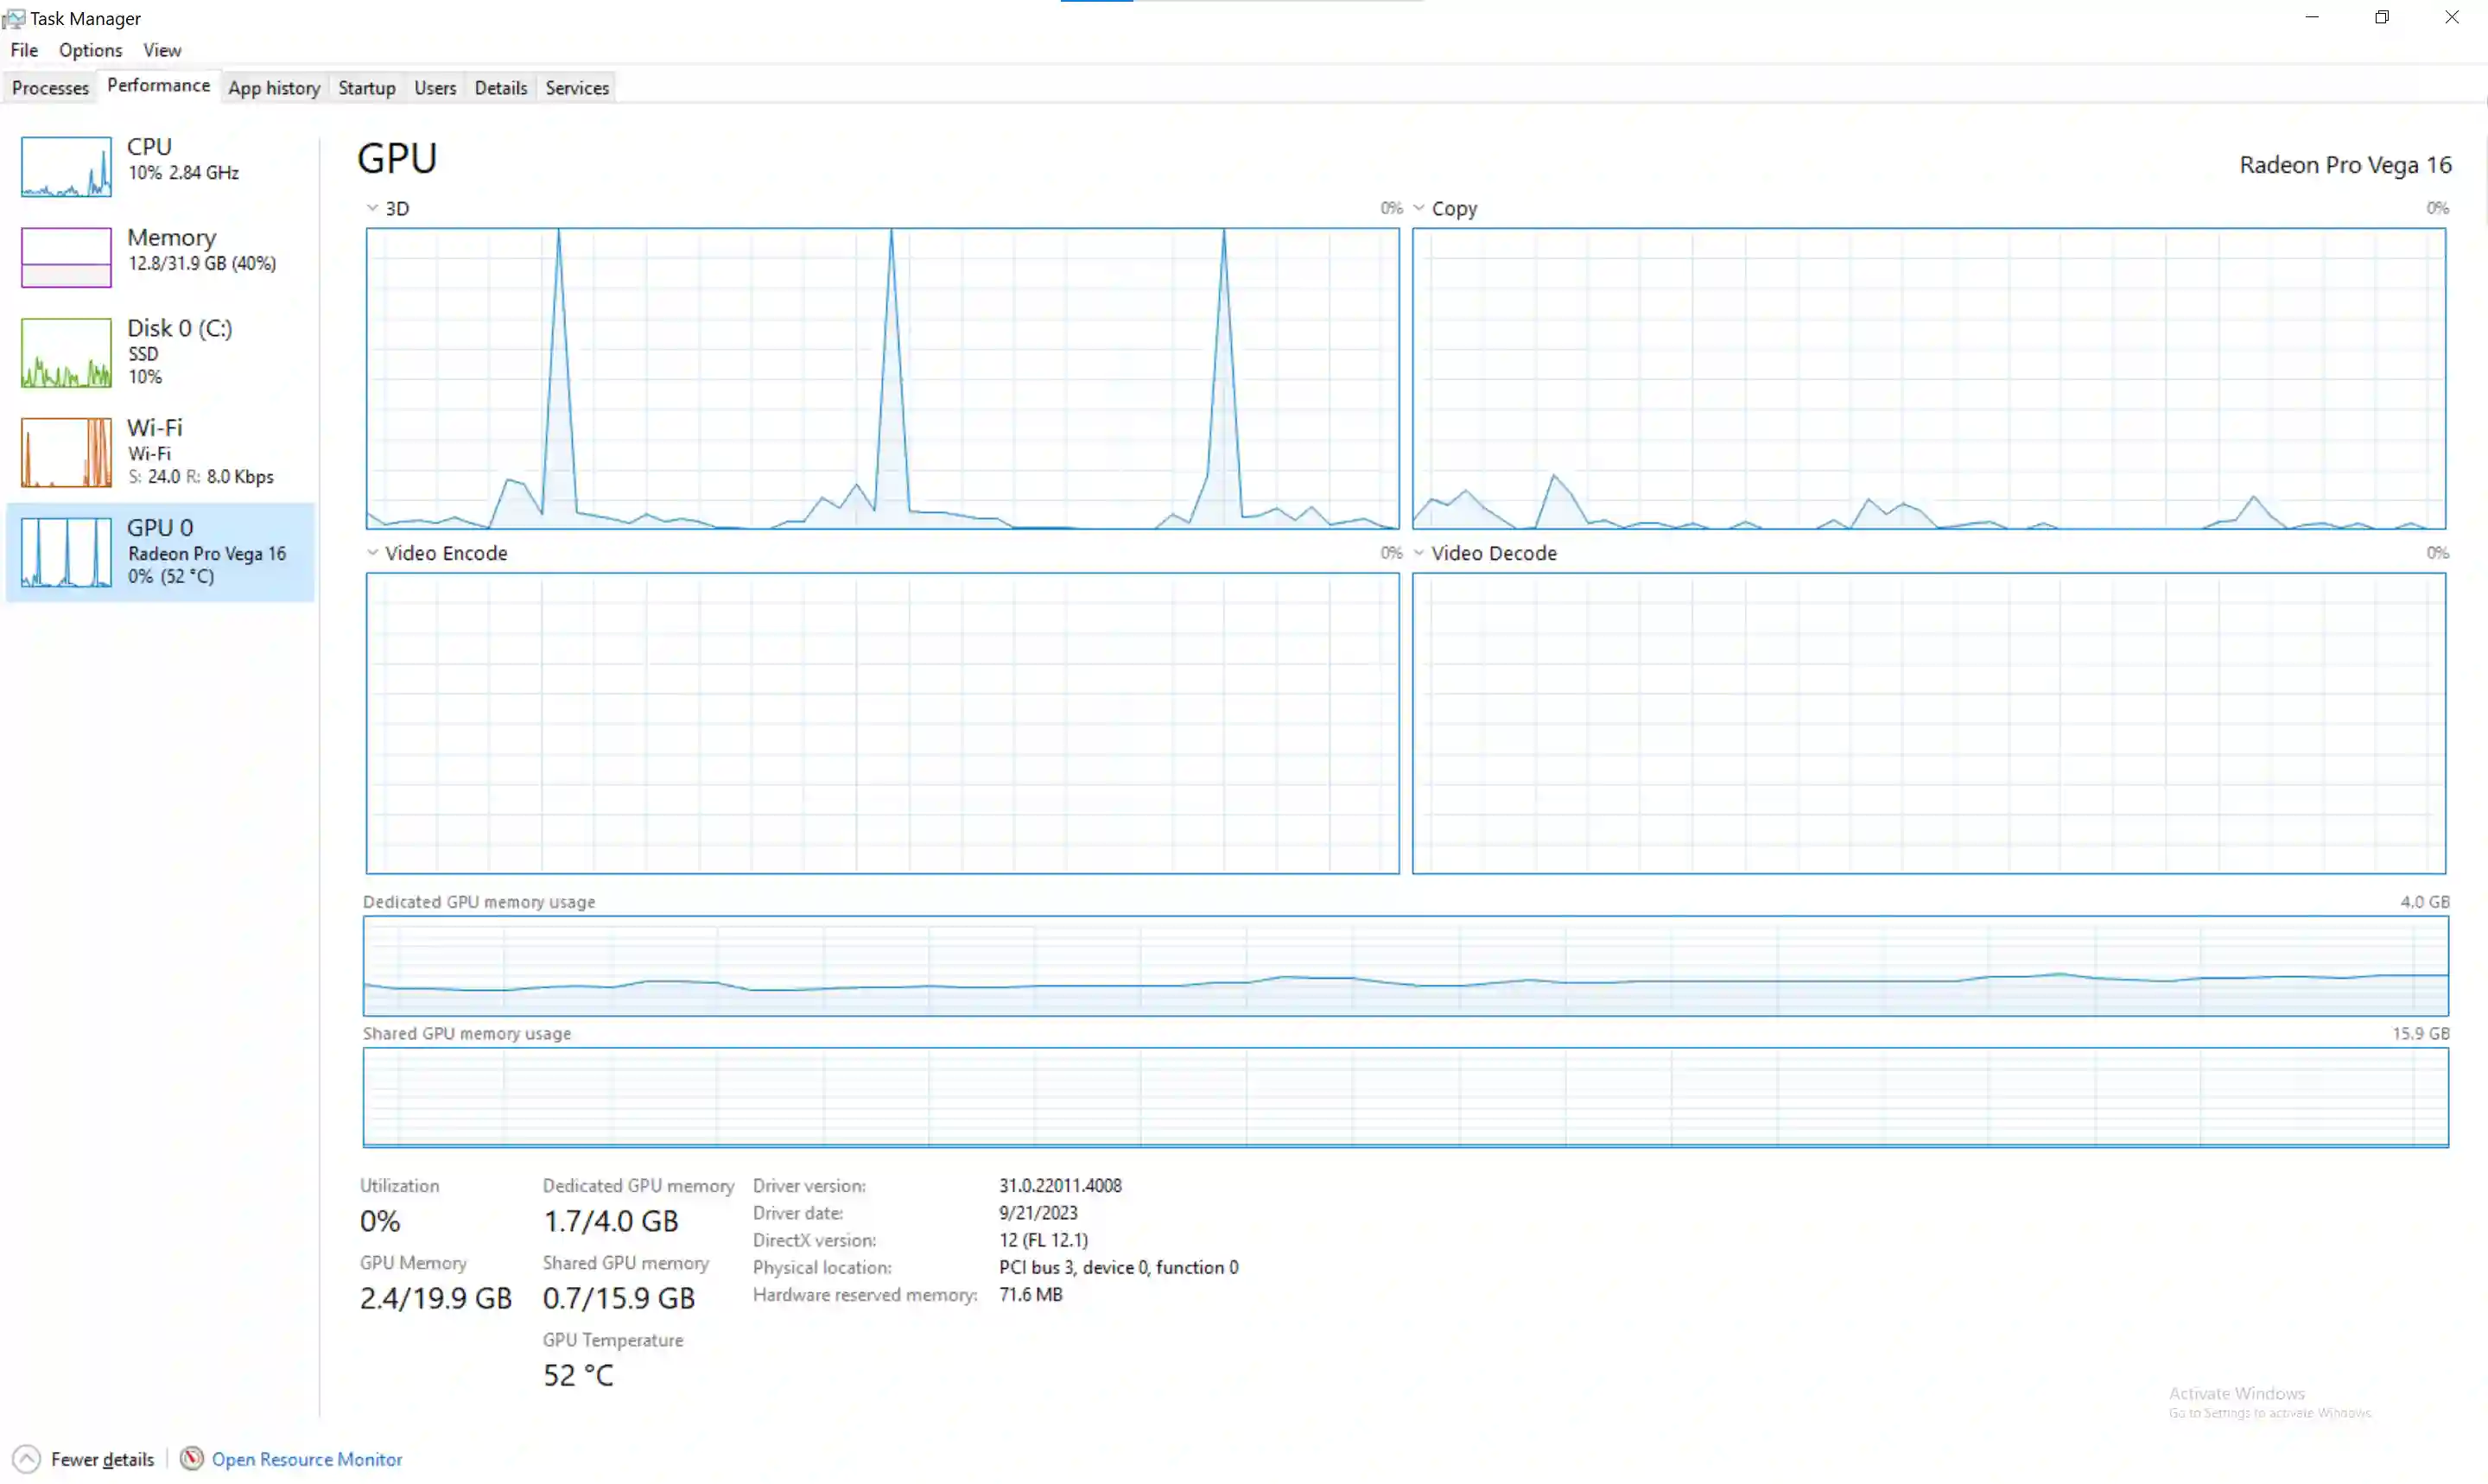
Task: Click the 4.0 GB dedicated memory scale label
Action: [x=2425, y=901]
